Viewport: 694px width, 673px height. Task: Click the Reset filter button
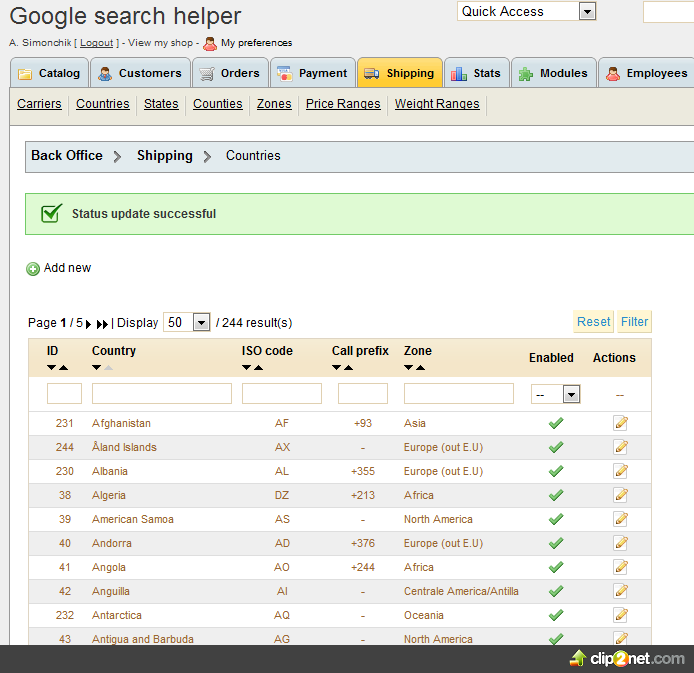click(593, 322)
